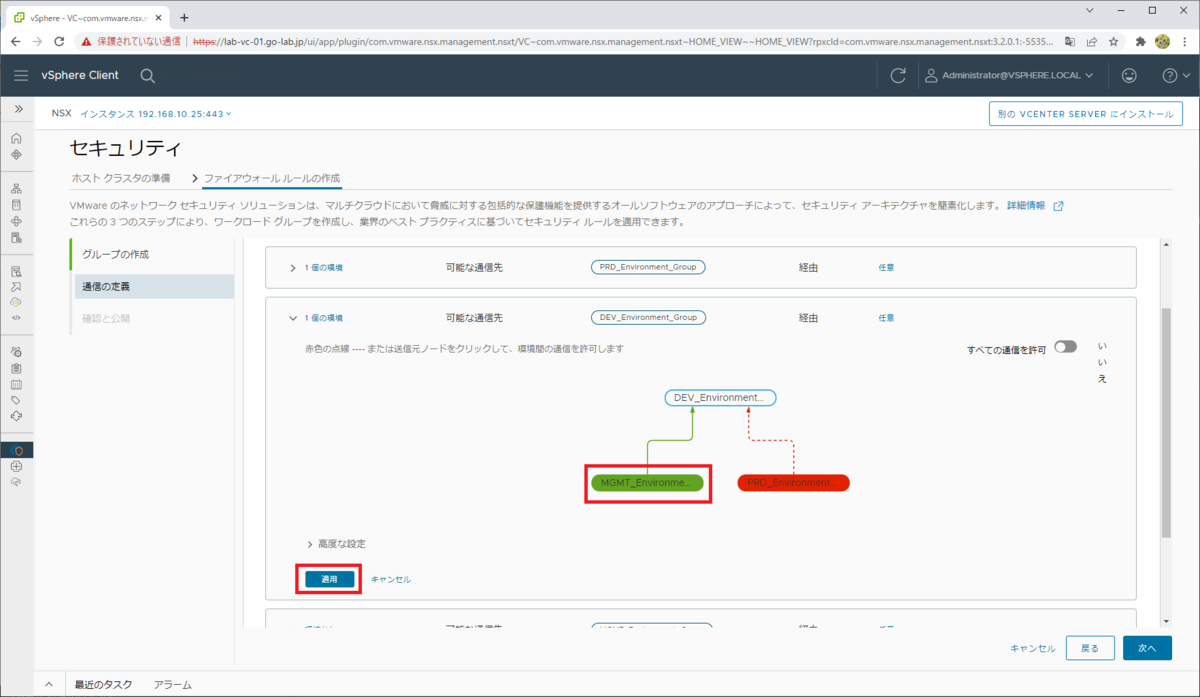Open Tags and Custom Attributes icon
The width and height of the screenshot is (1200, 697).
[16, 400]
